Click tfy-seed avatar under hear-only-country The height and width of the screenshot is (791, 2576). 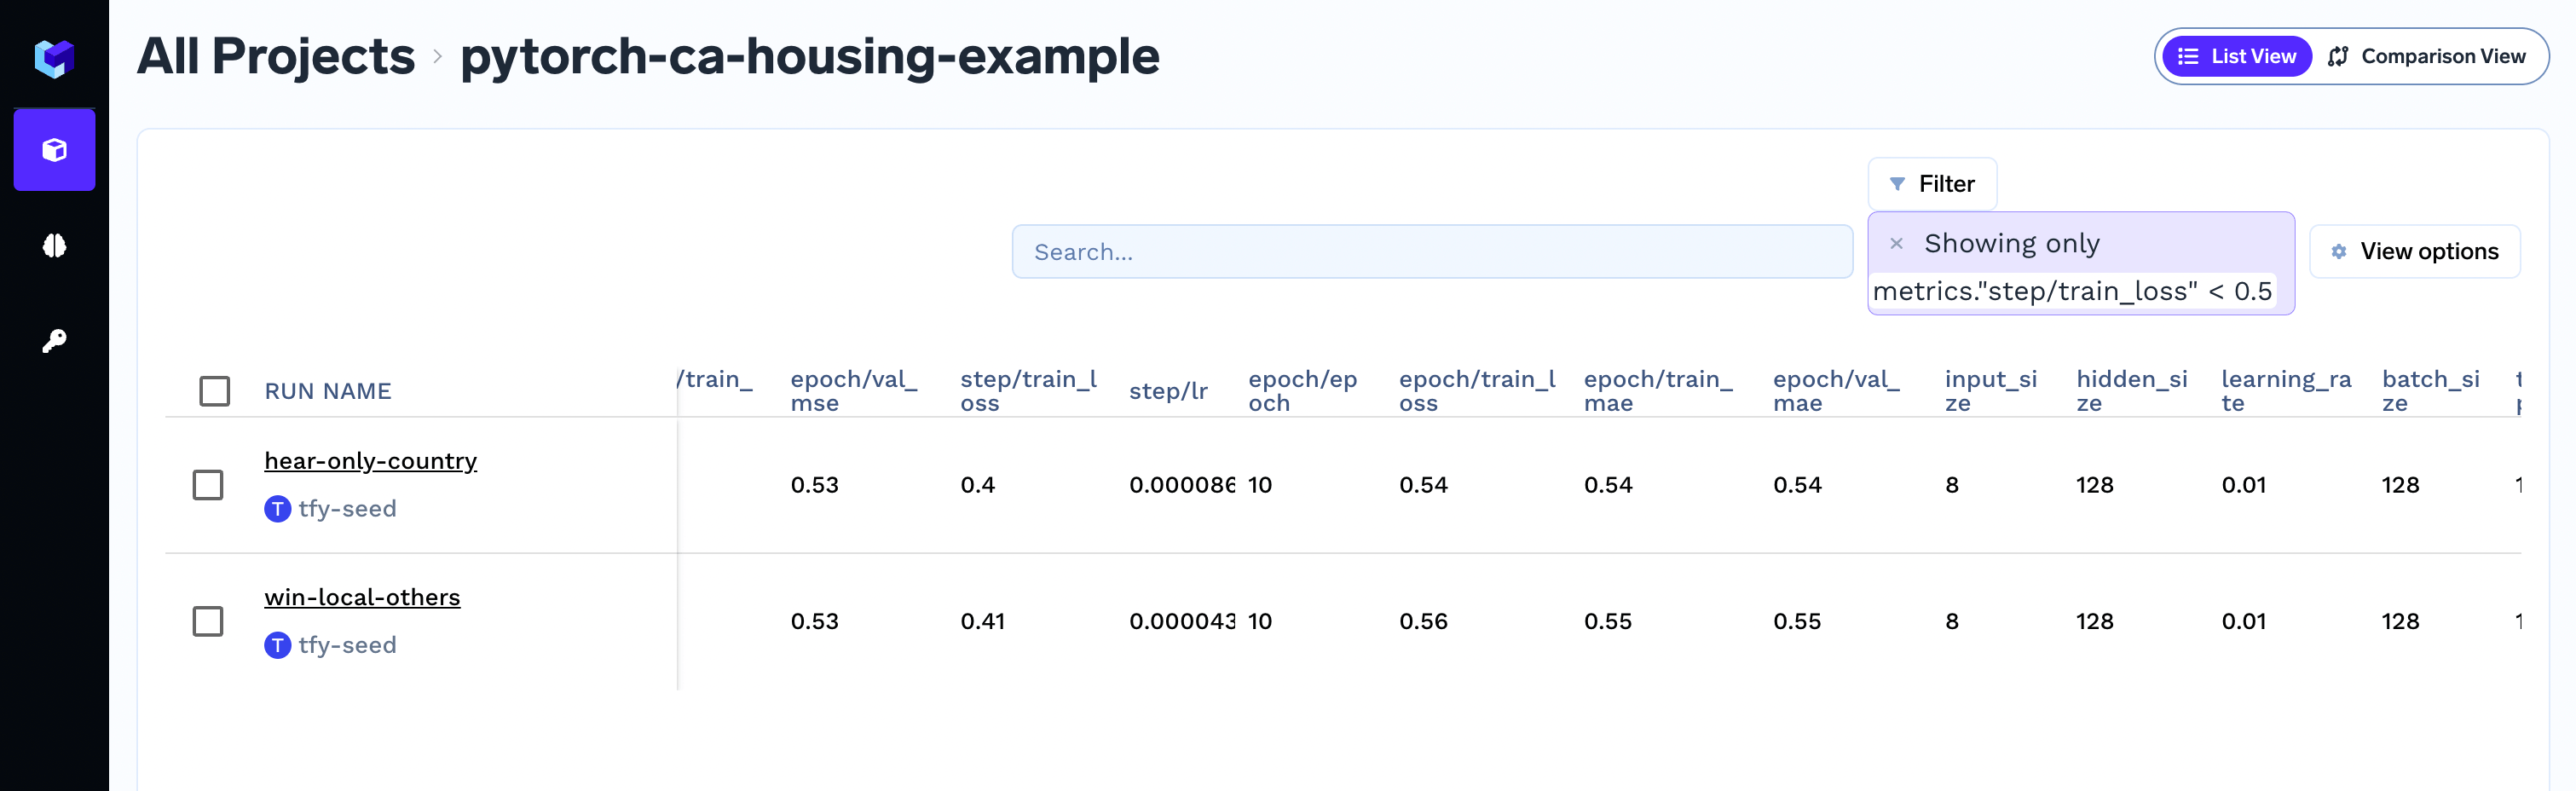[277, 509]
